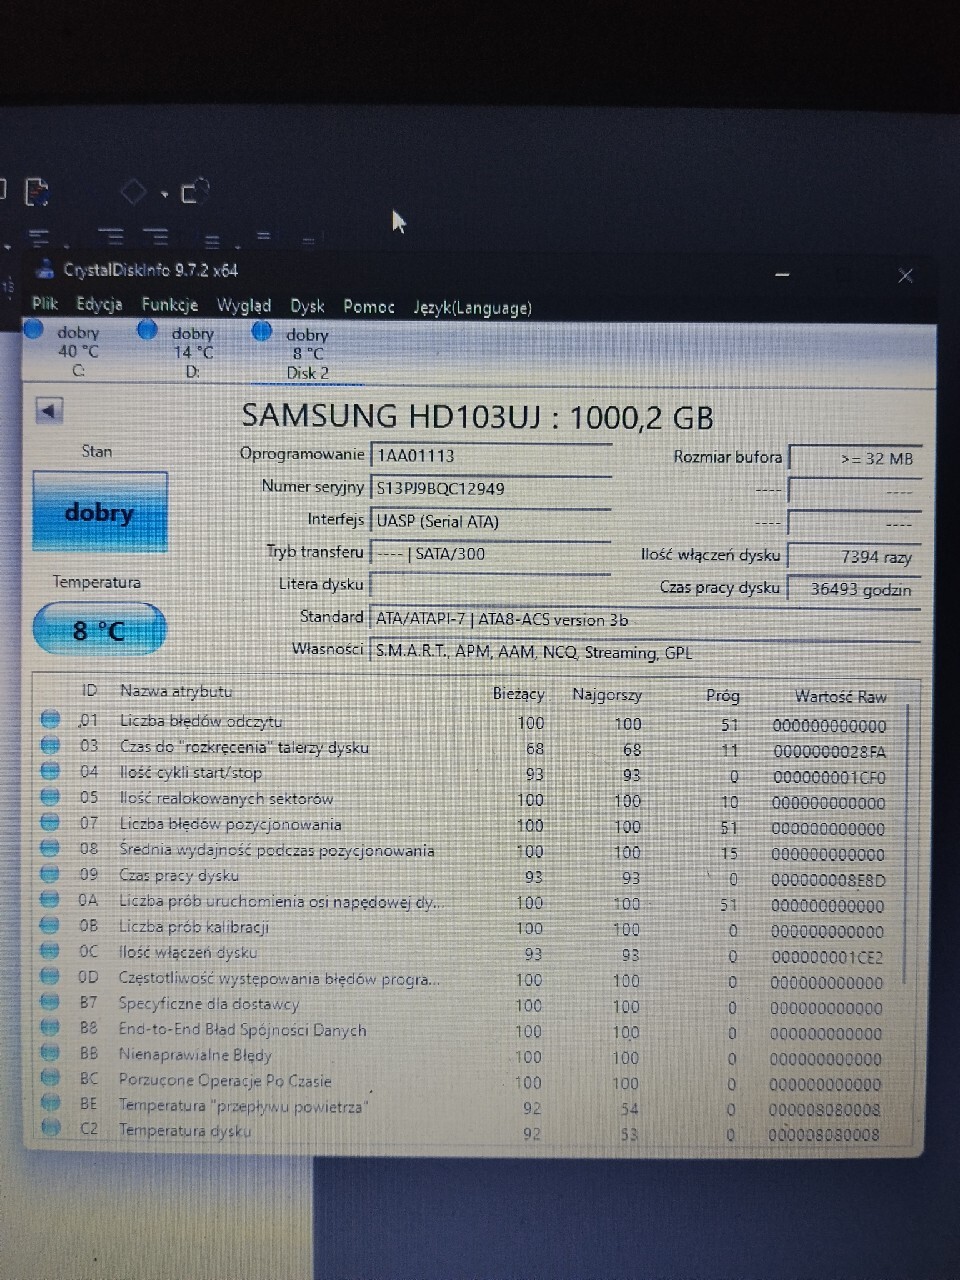
Task: Click the raw value 0000000028FA
Action: point(829,751)
